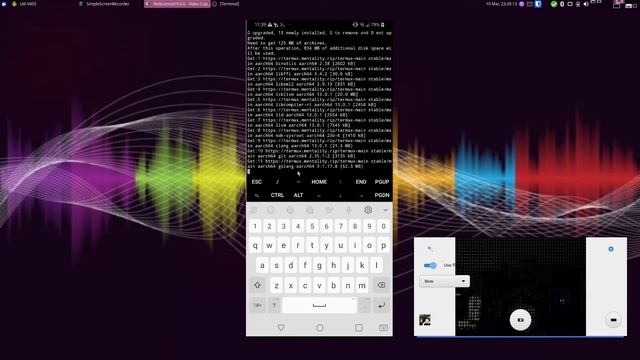Tap the slash key in the extra keys row
This screenshot has height=360, width=640.
[x=278, y=182]
